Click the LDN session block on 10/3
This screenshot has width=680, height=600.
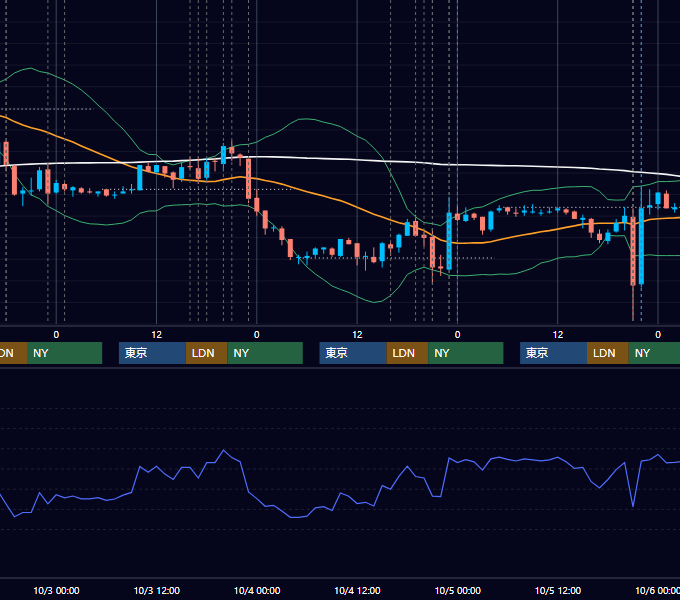[x=206, y=353]
